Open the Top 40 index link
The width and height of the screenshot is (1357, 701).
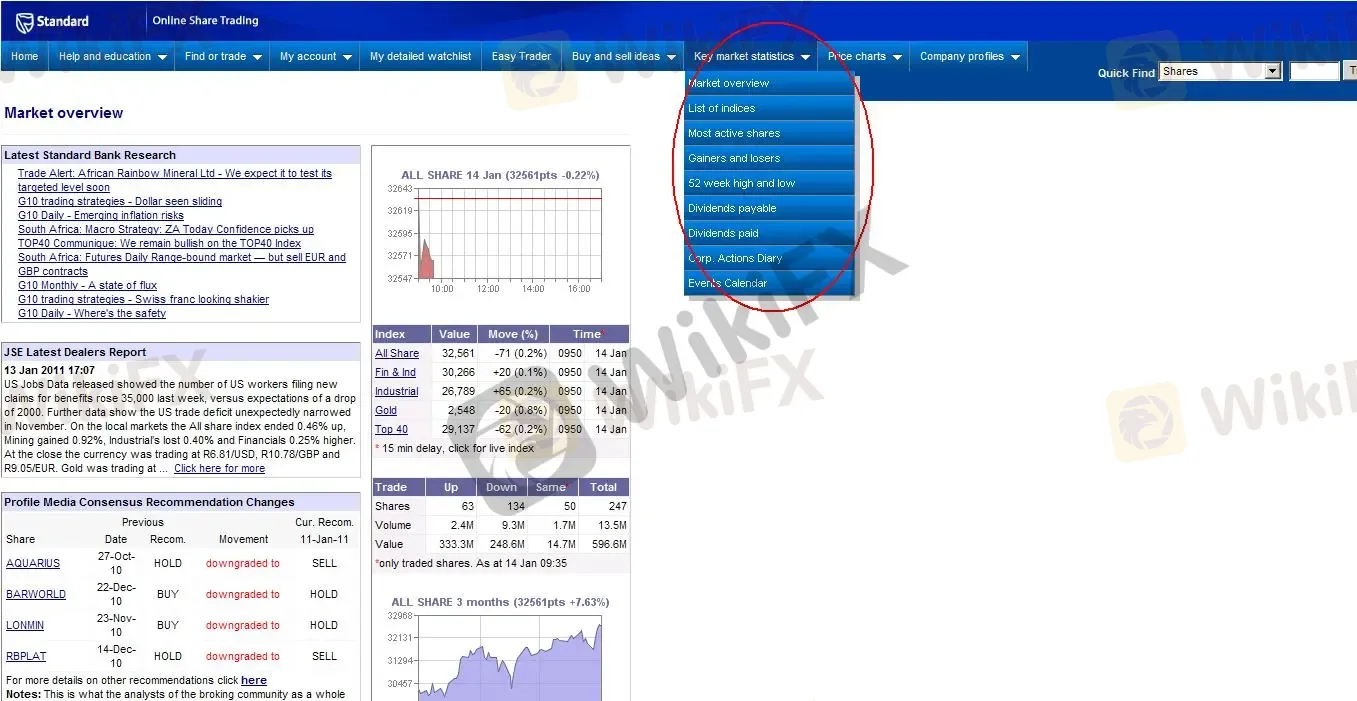point(391,429)
